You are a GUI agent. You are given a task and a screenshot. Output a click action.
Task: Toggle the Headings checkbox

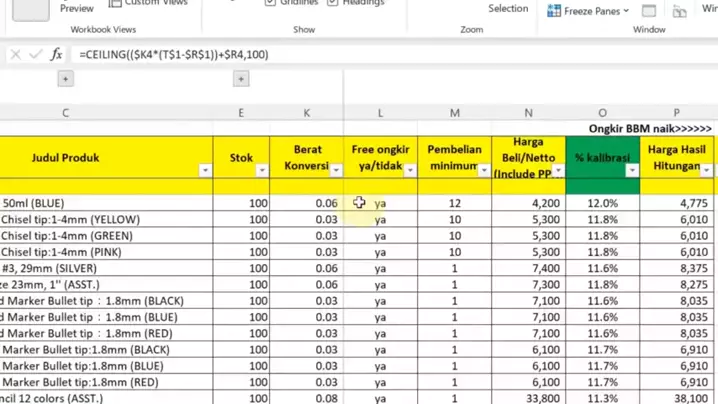(335, 3)
